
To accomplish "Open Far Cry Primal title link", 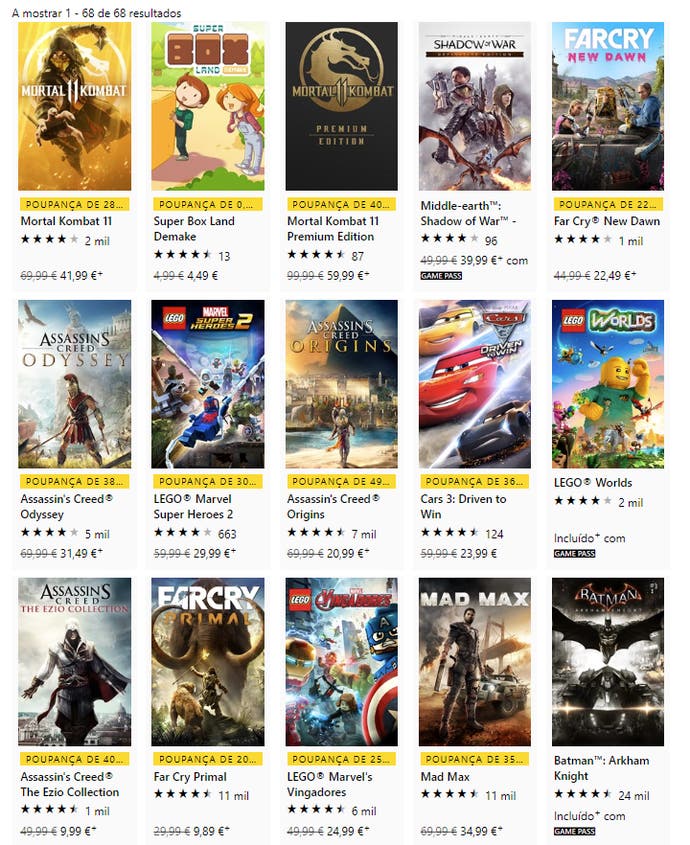I will click(190, 777).
